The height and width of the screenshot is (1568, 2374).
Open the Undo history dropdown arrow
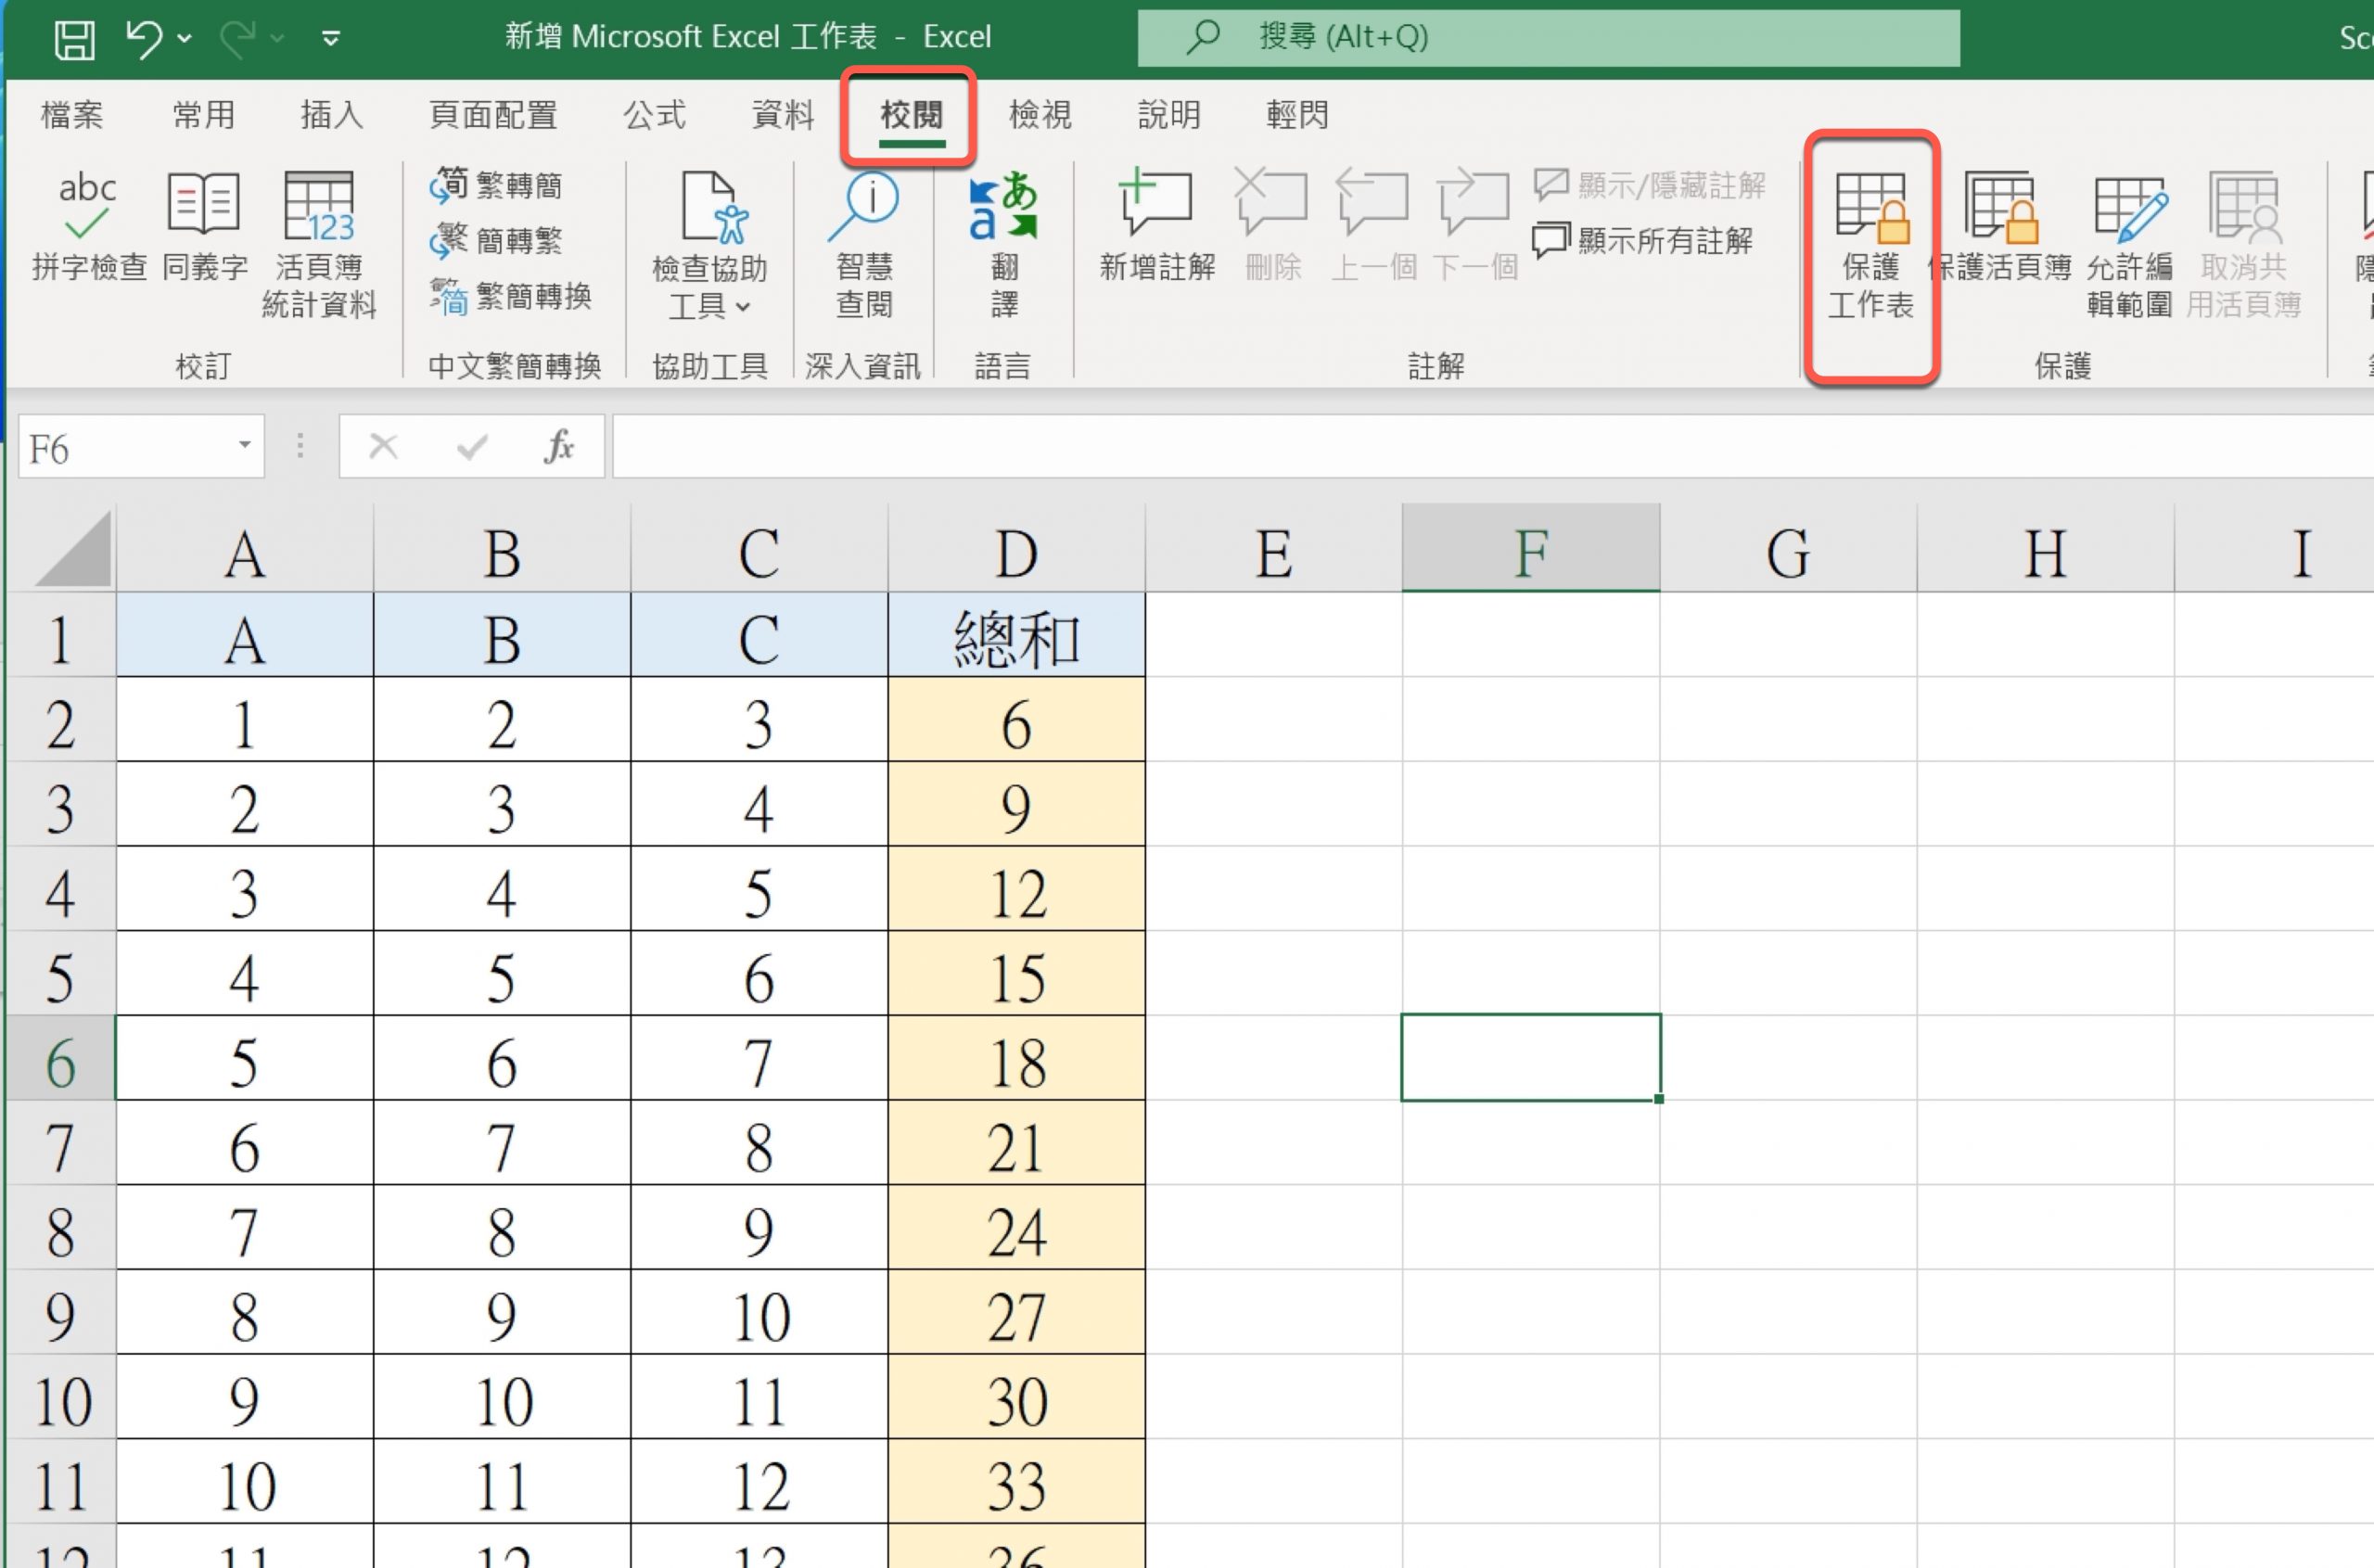[185, 39]
